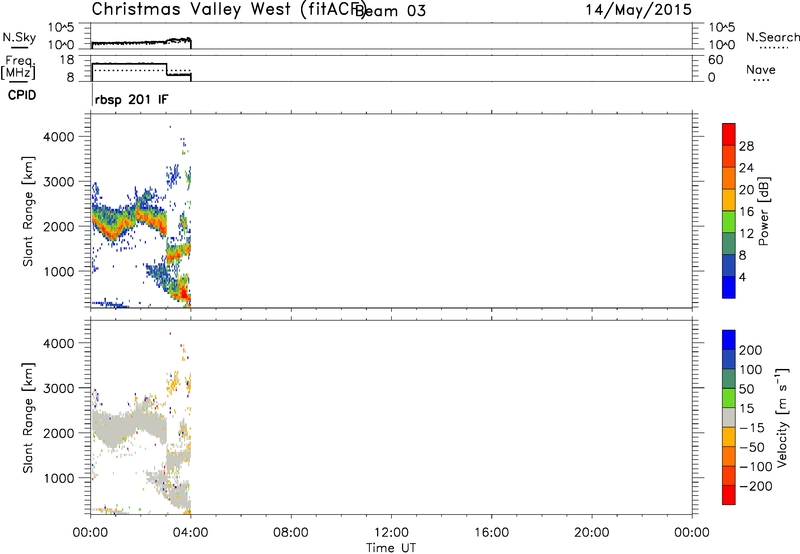The width and height of the screenshot is (800, 554).
Task: Click the "08:00" time tick label
Action: click(291, 533)
